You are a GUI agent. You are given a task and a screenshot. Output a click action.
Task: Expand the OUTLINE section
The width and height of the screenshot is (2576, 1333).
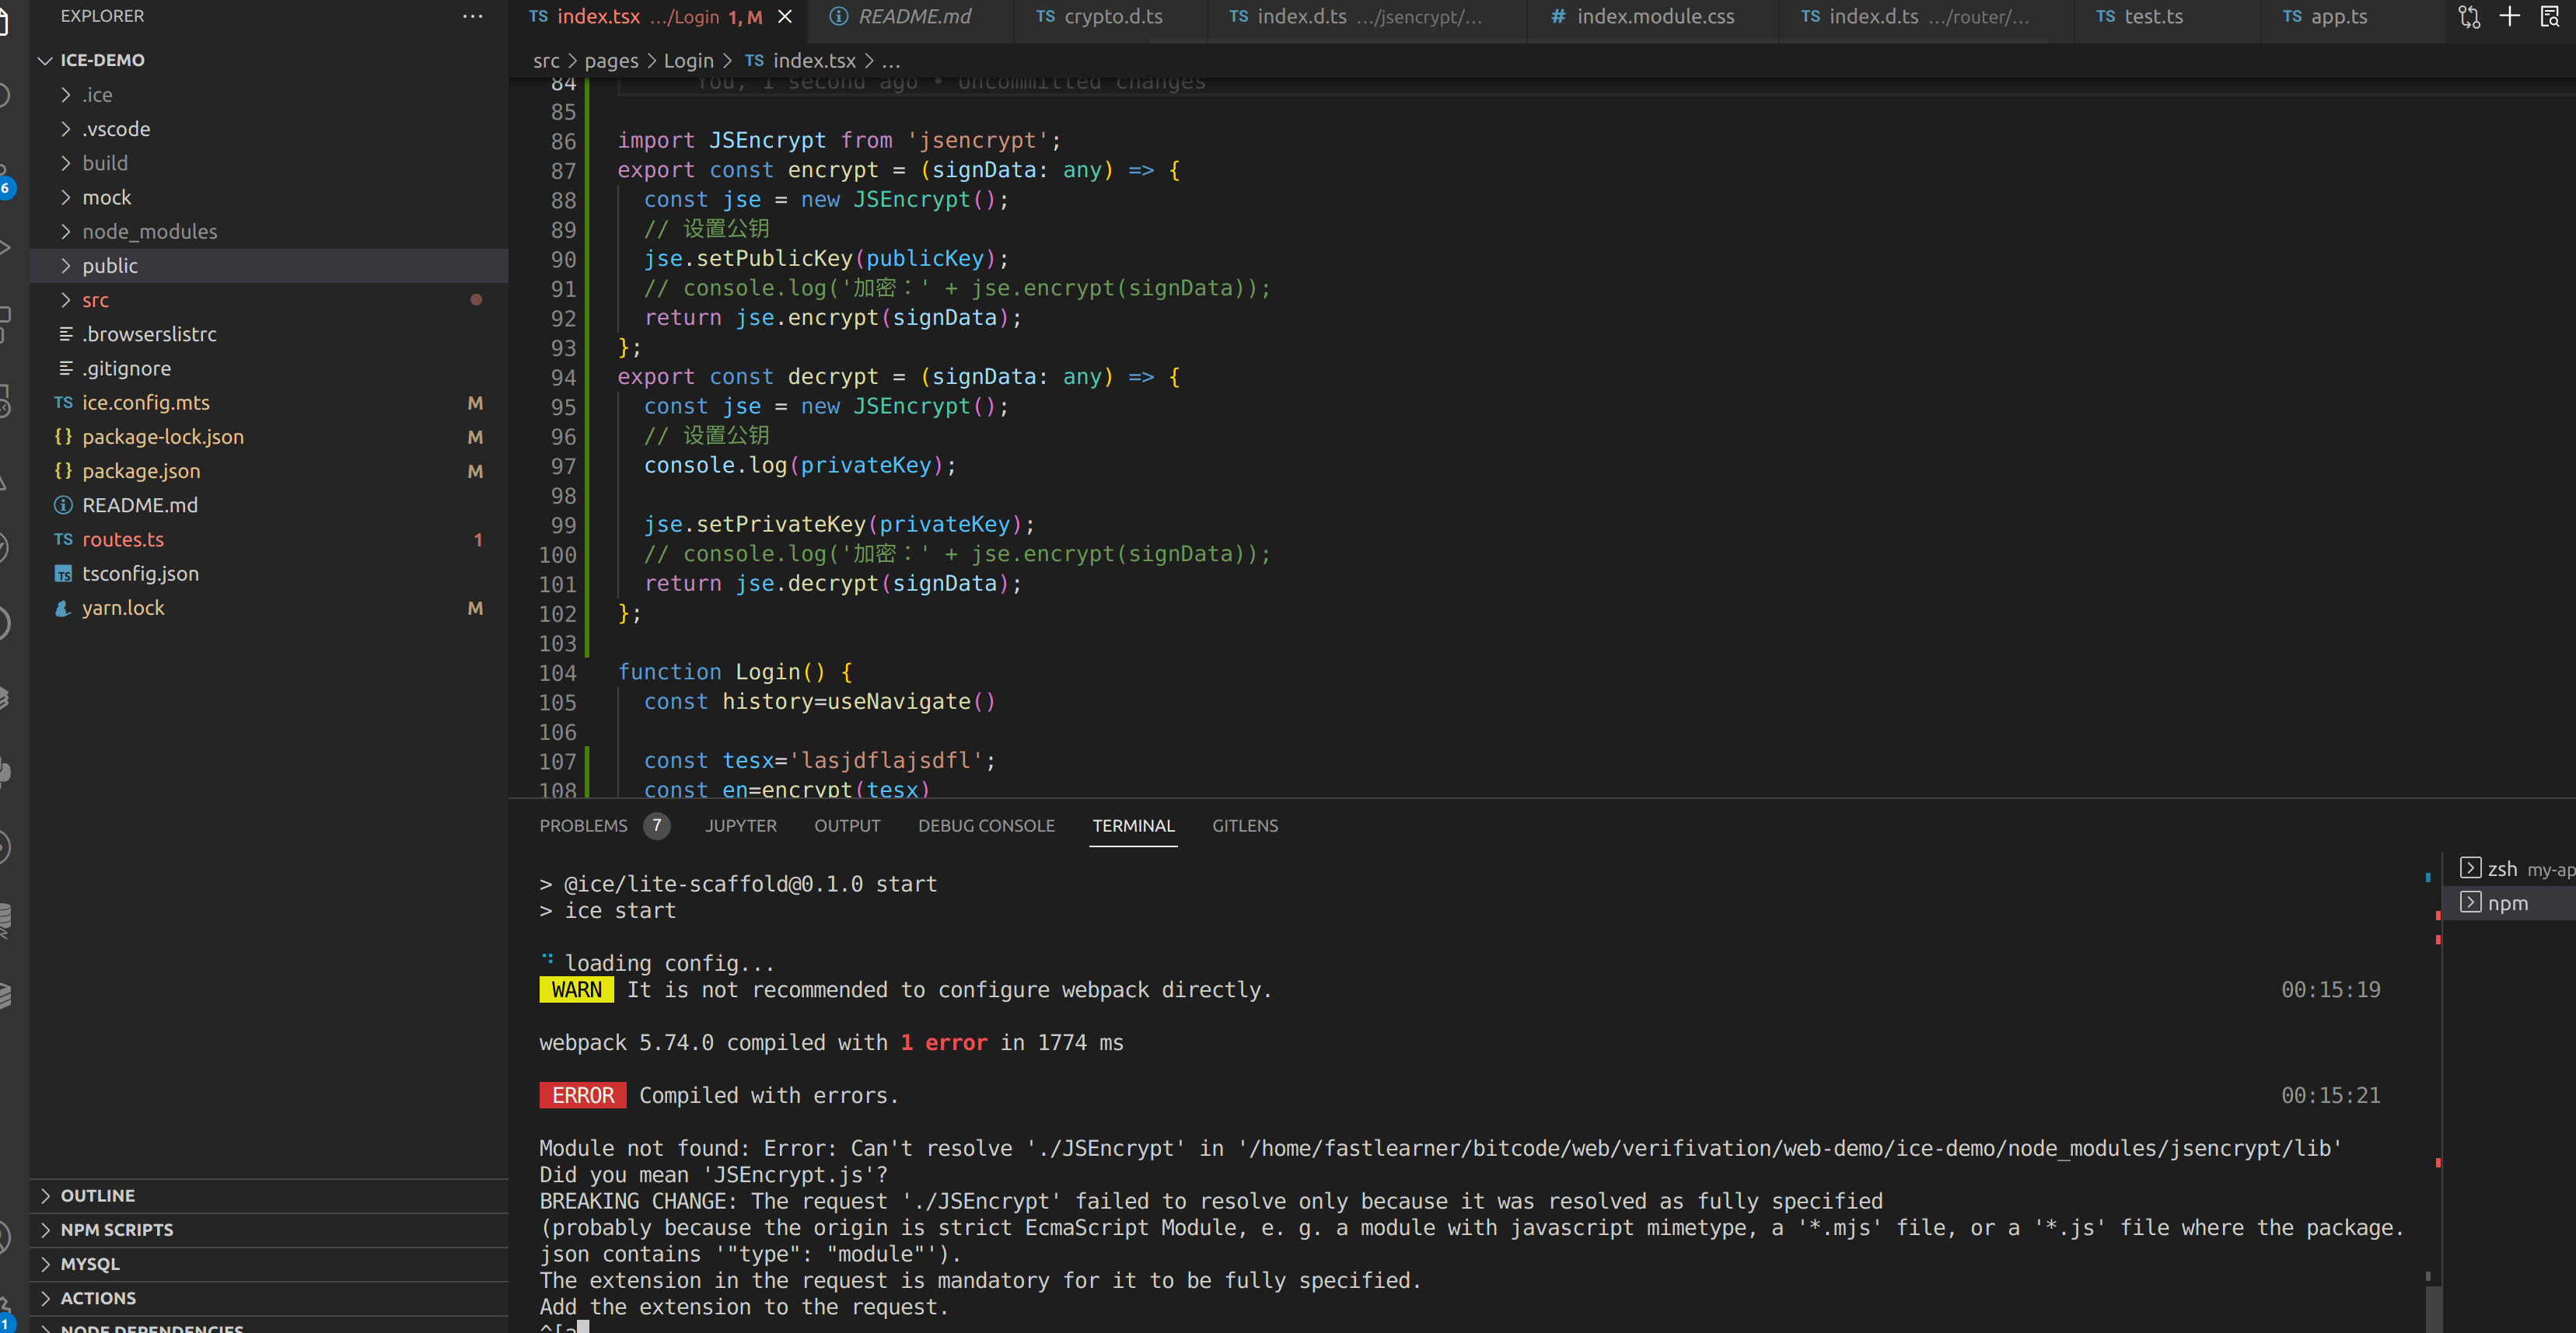(x=97, y=1196)
